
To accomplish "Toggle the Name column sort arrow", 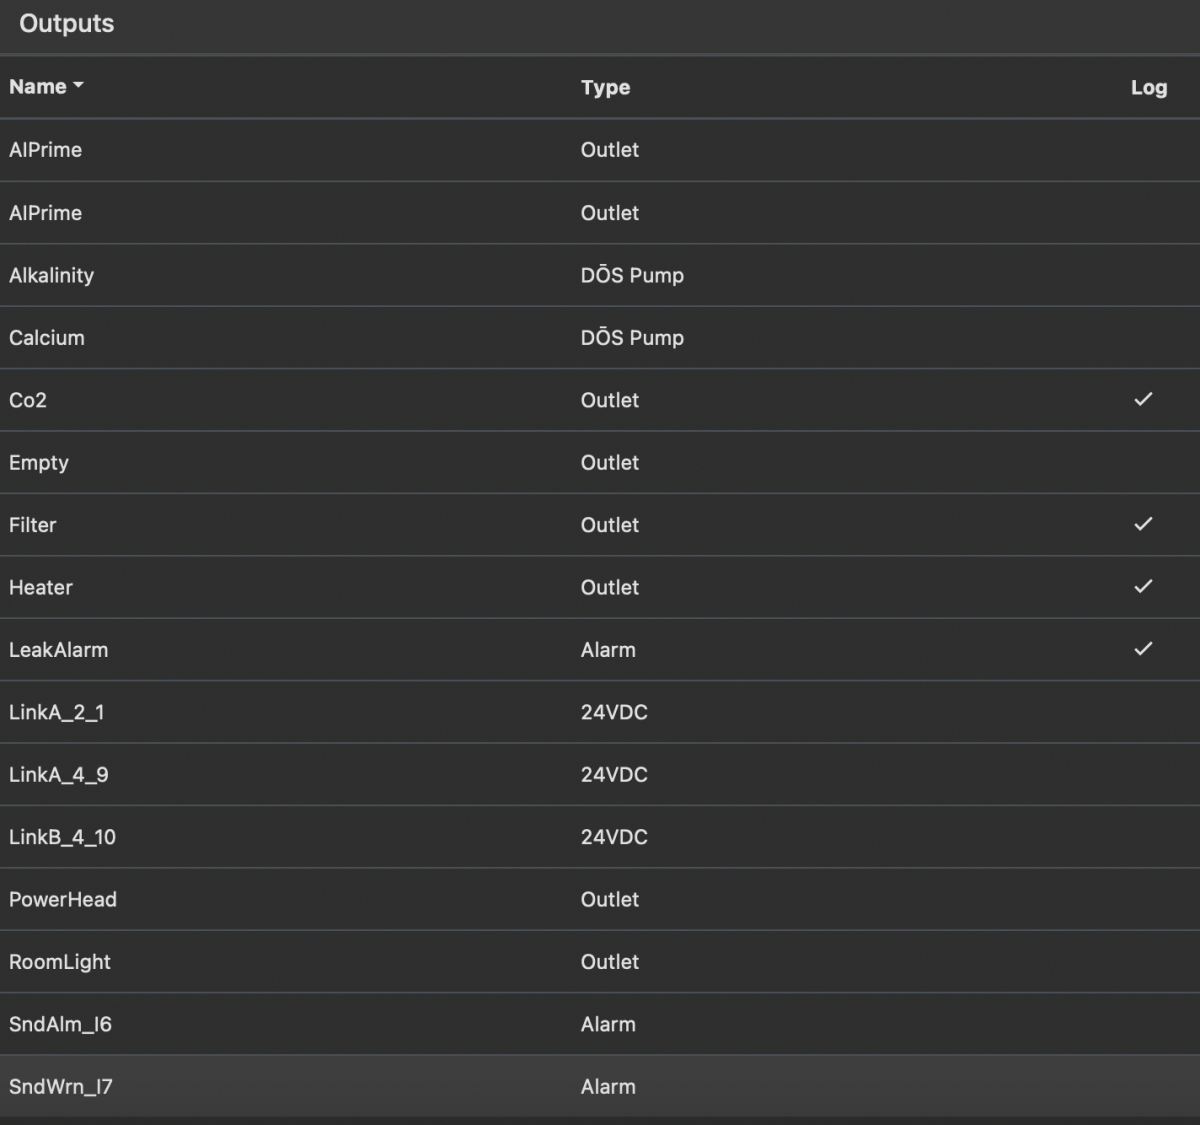I will (78, 86).
